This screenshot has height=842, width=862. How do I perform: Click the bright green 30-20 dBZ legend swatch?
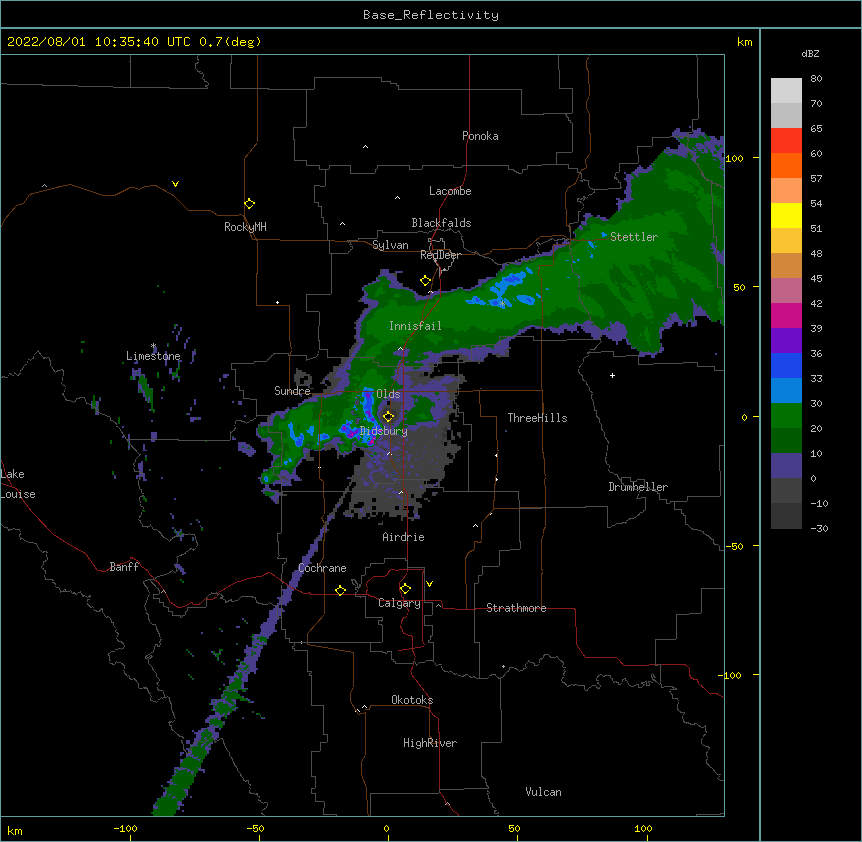pos(786,416)
